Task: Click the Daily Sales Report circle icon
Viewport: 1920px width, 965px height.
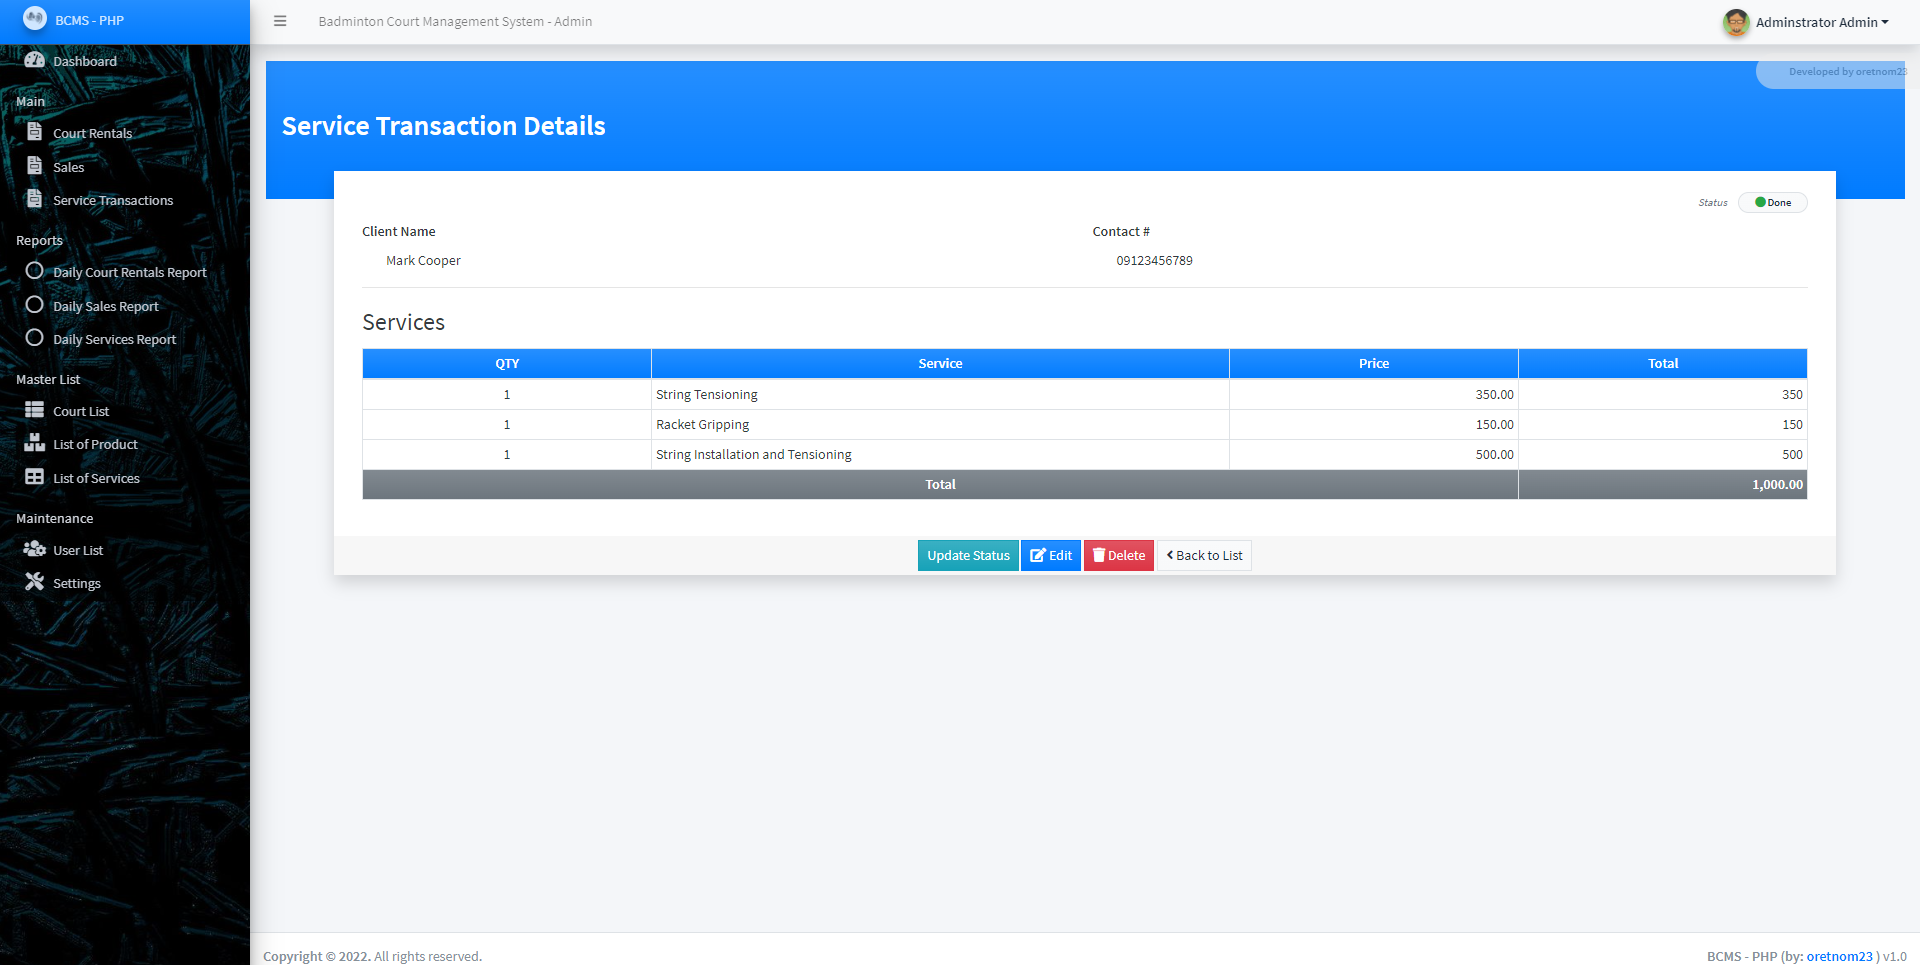Action: point(35,305)
